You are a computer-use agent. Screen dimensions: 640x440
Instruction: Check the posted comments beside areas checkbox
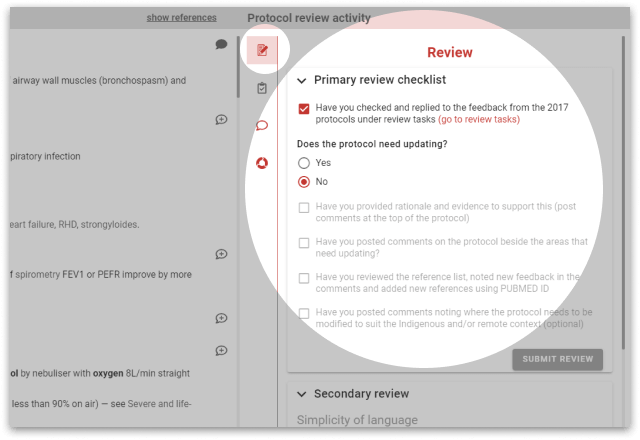(304, 243)
